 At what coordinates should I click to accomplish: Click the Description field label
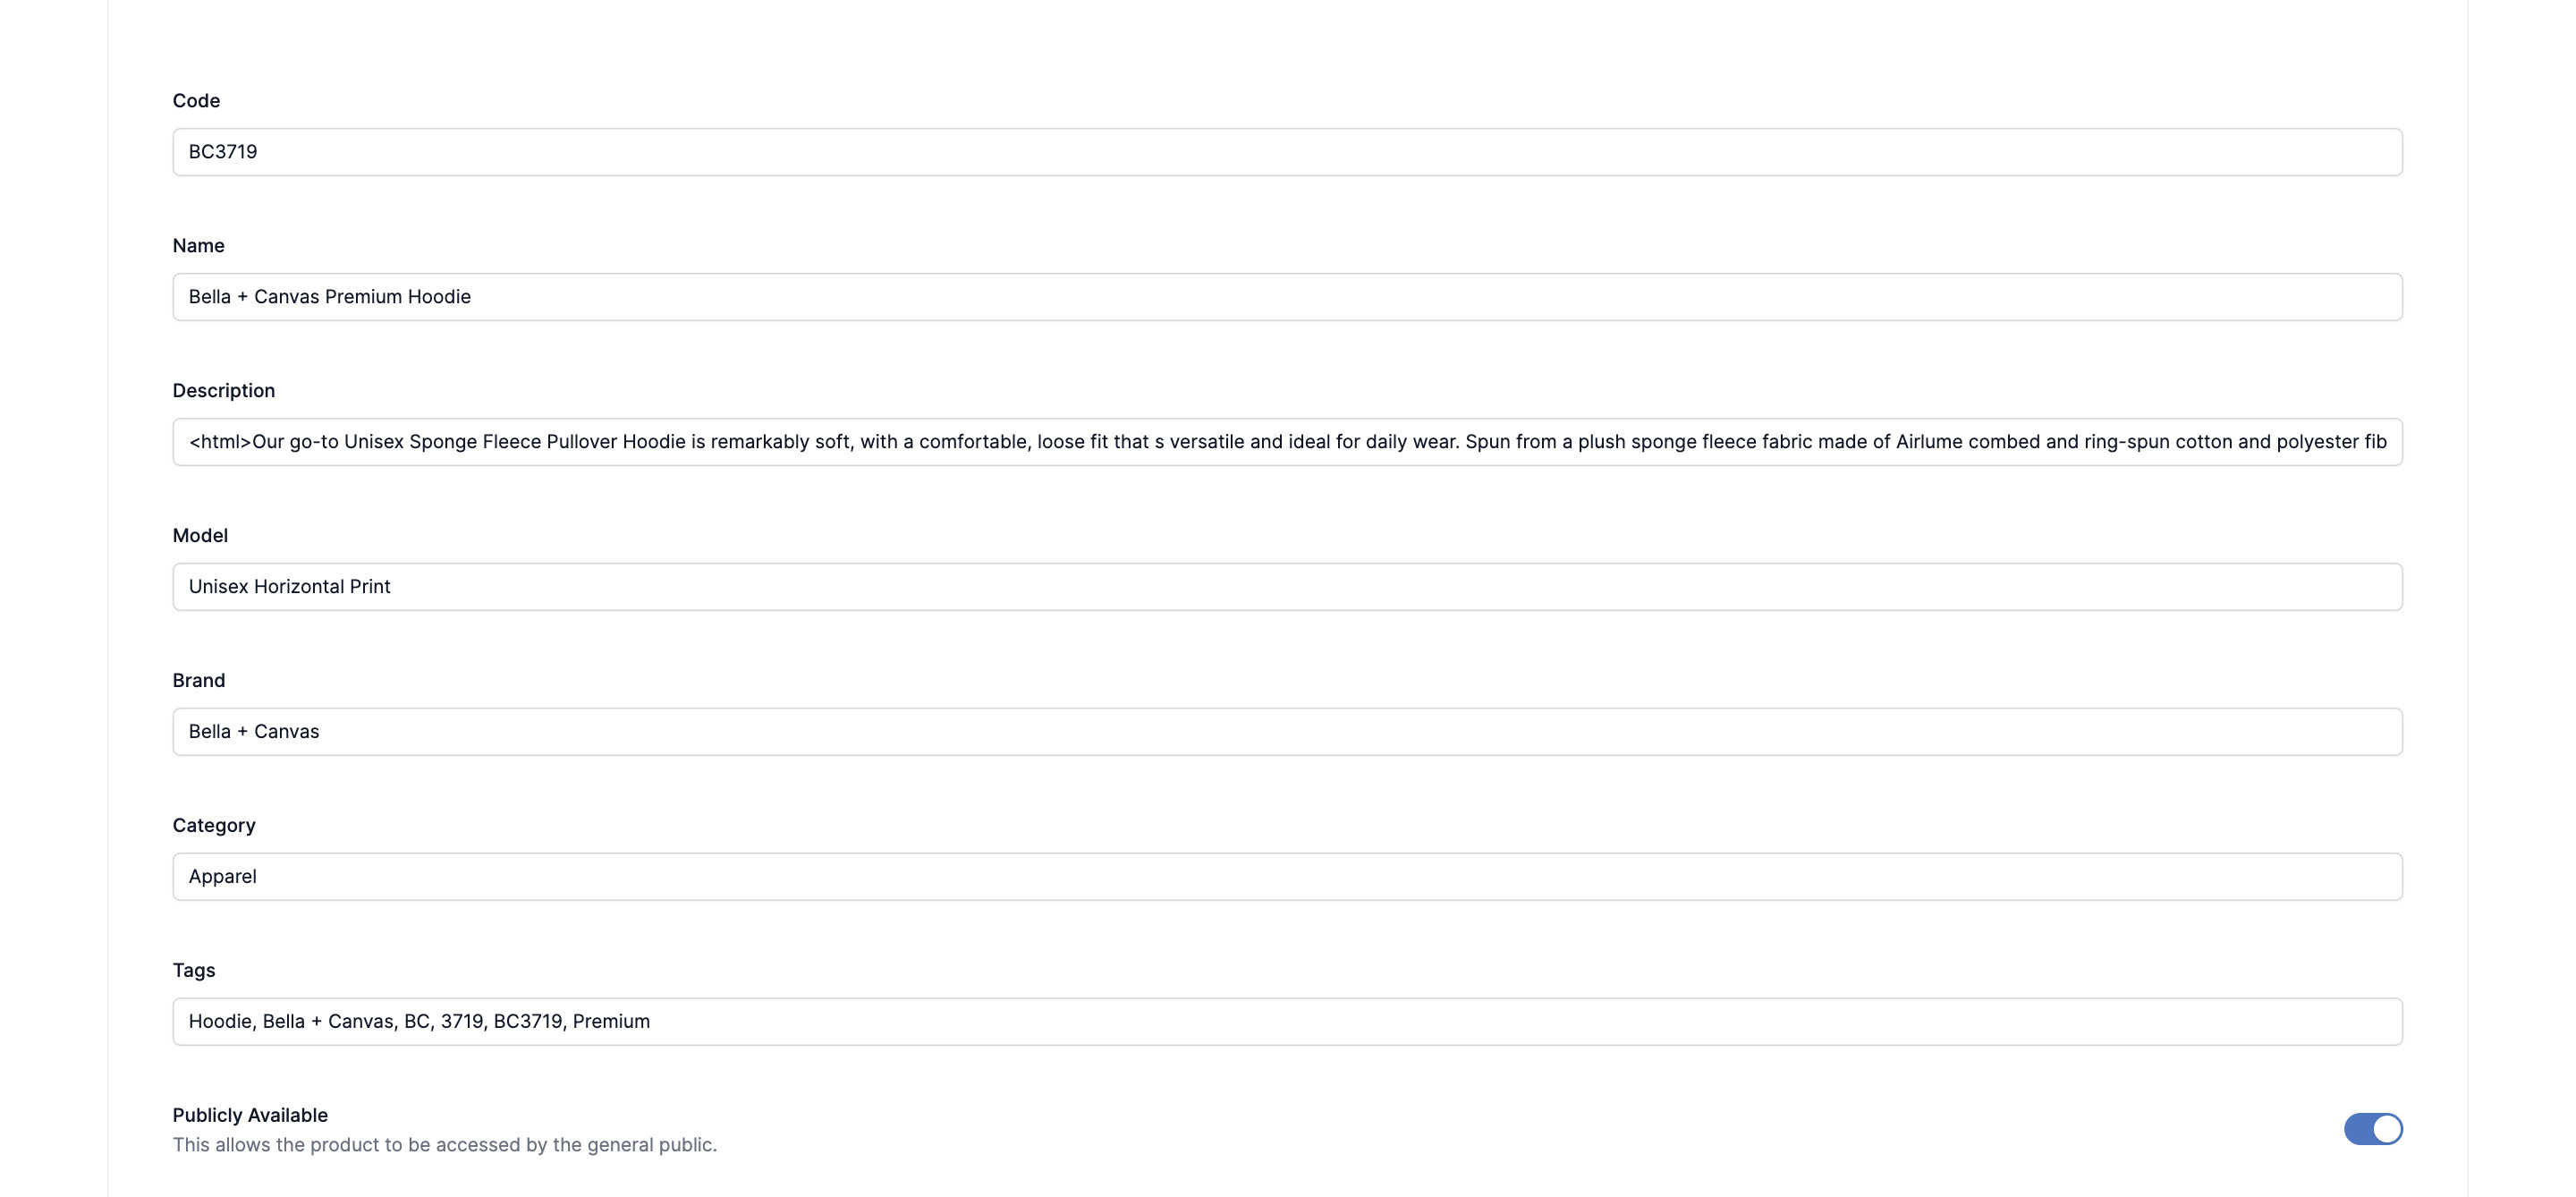[x=223, y=391]
